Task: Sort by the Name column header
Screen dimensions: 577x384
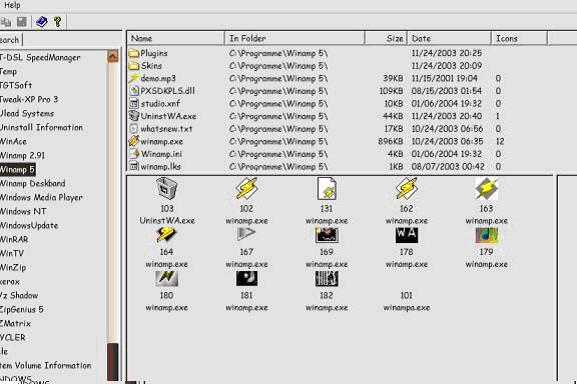Action: click(x=176, y=38)
